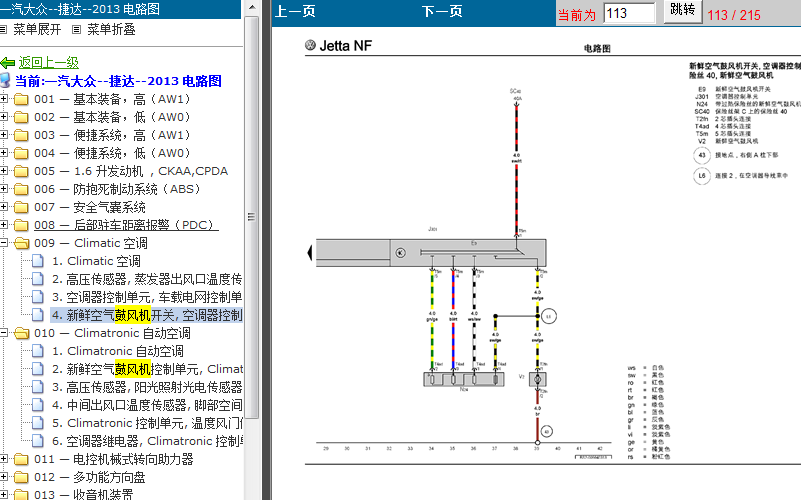Open 2. 高压传感器, 蒸发器出风口温度 diagram
Screen dimensions: 801x500
point(147,279)
